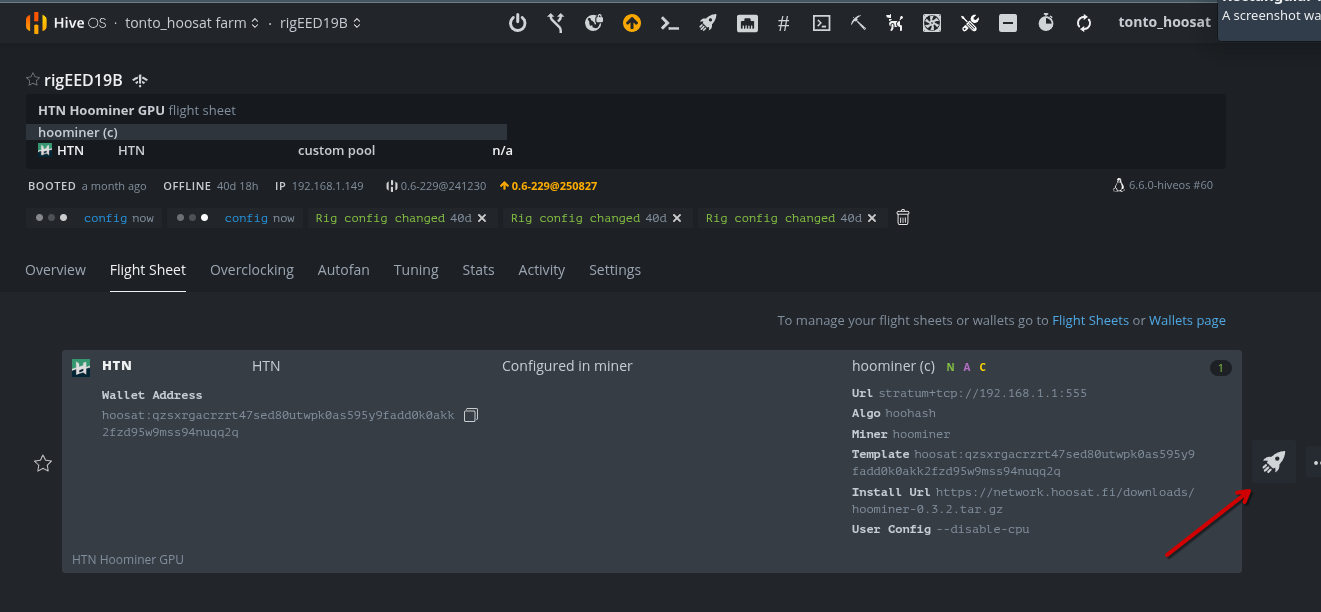Open the remote shell terminal icon
This screenshot has width=1321, height=612.
(821, 22)
